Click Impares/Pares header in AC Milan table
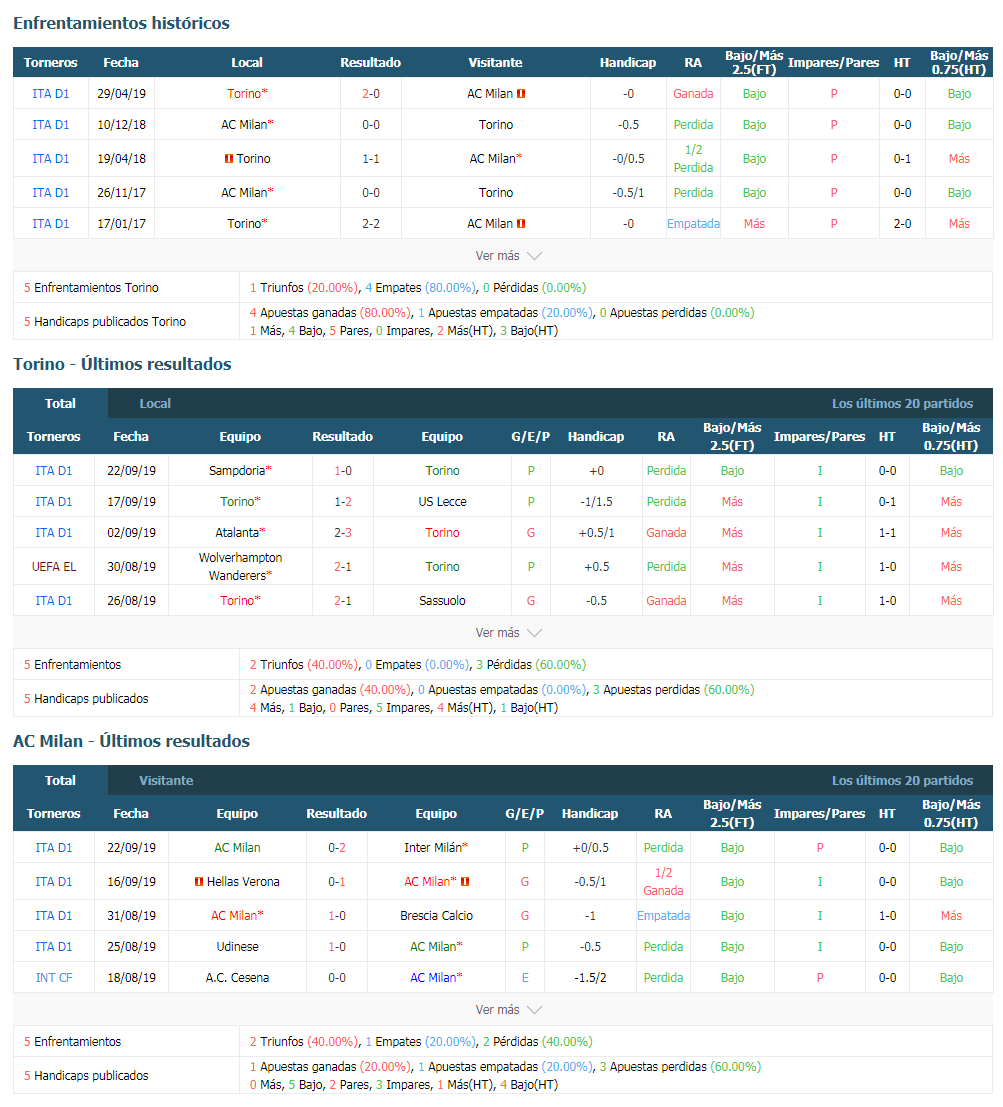This screenshot has width=1003, height=1107. (x=819, y=813)
